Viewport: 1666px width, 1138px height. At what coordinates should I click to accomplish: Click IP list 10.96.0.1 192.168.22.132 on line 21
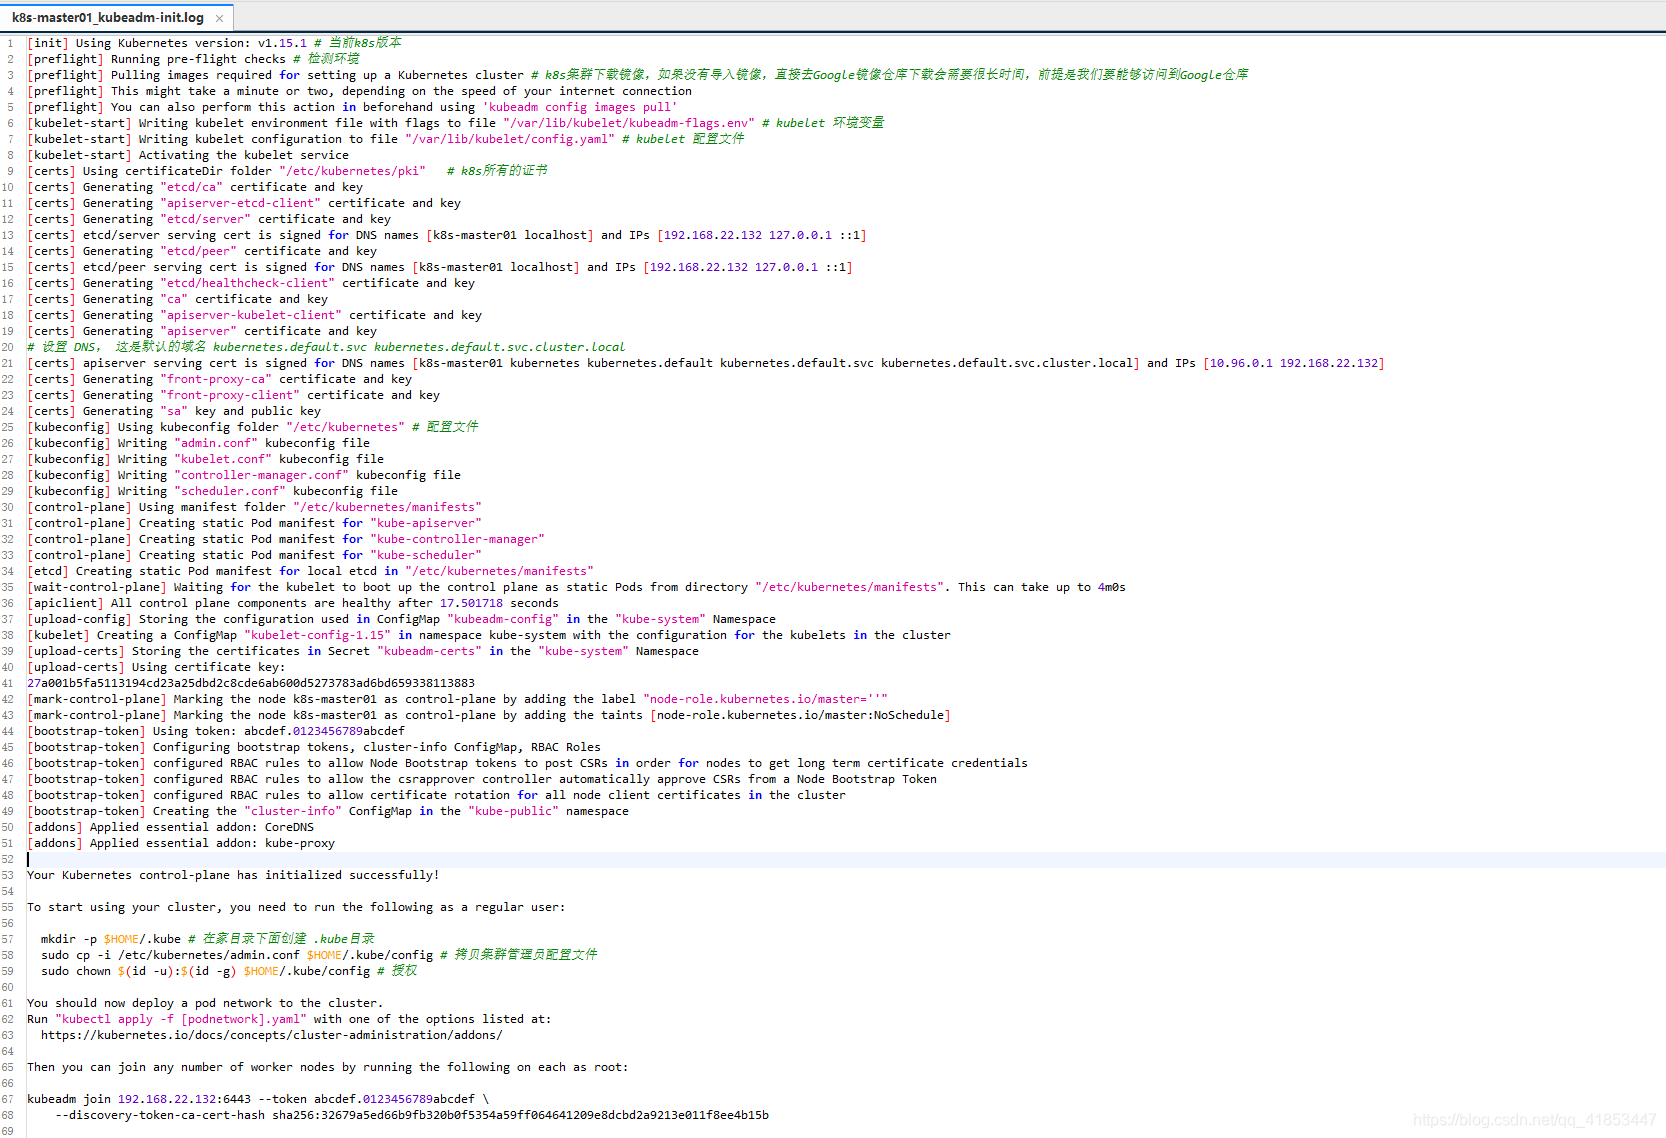tap(1294, 363)
